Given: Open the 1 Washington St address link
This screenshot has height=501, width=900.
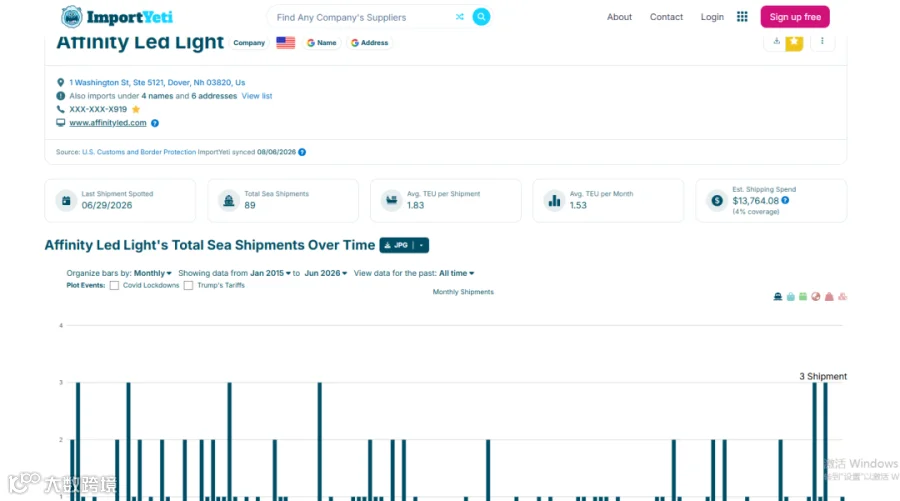Looking at the screenshot, I should (x=157, y=83).
